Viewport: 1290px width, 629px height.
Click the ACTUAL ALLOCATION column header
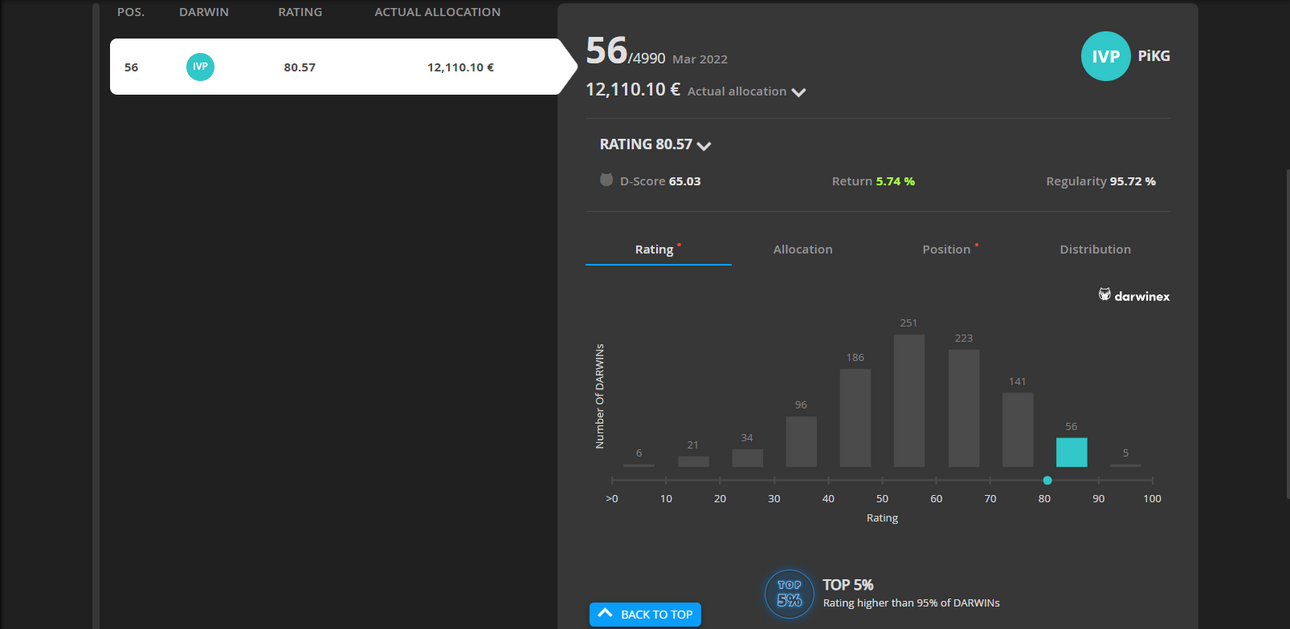point(437,12)
